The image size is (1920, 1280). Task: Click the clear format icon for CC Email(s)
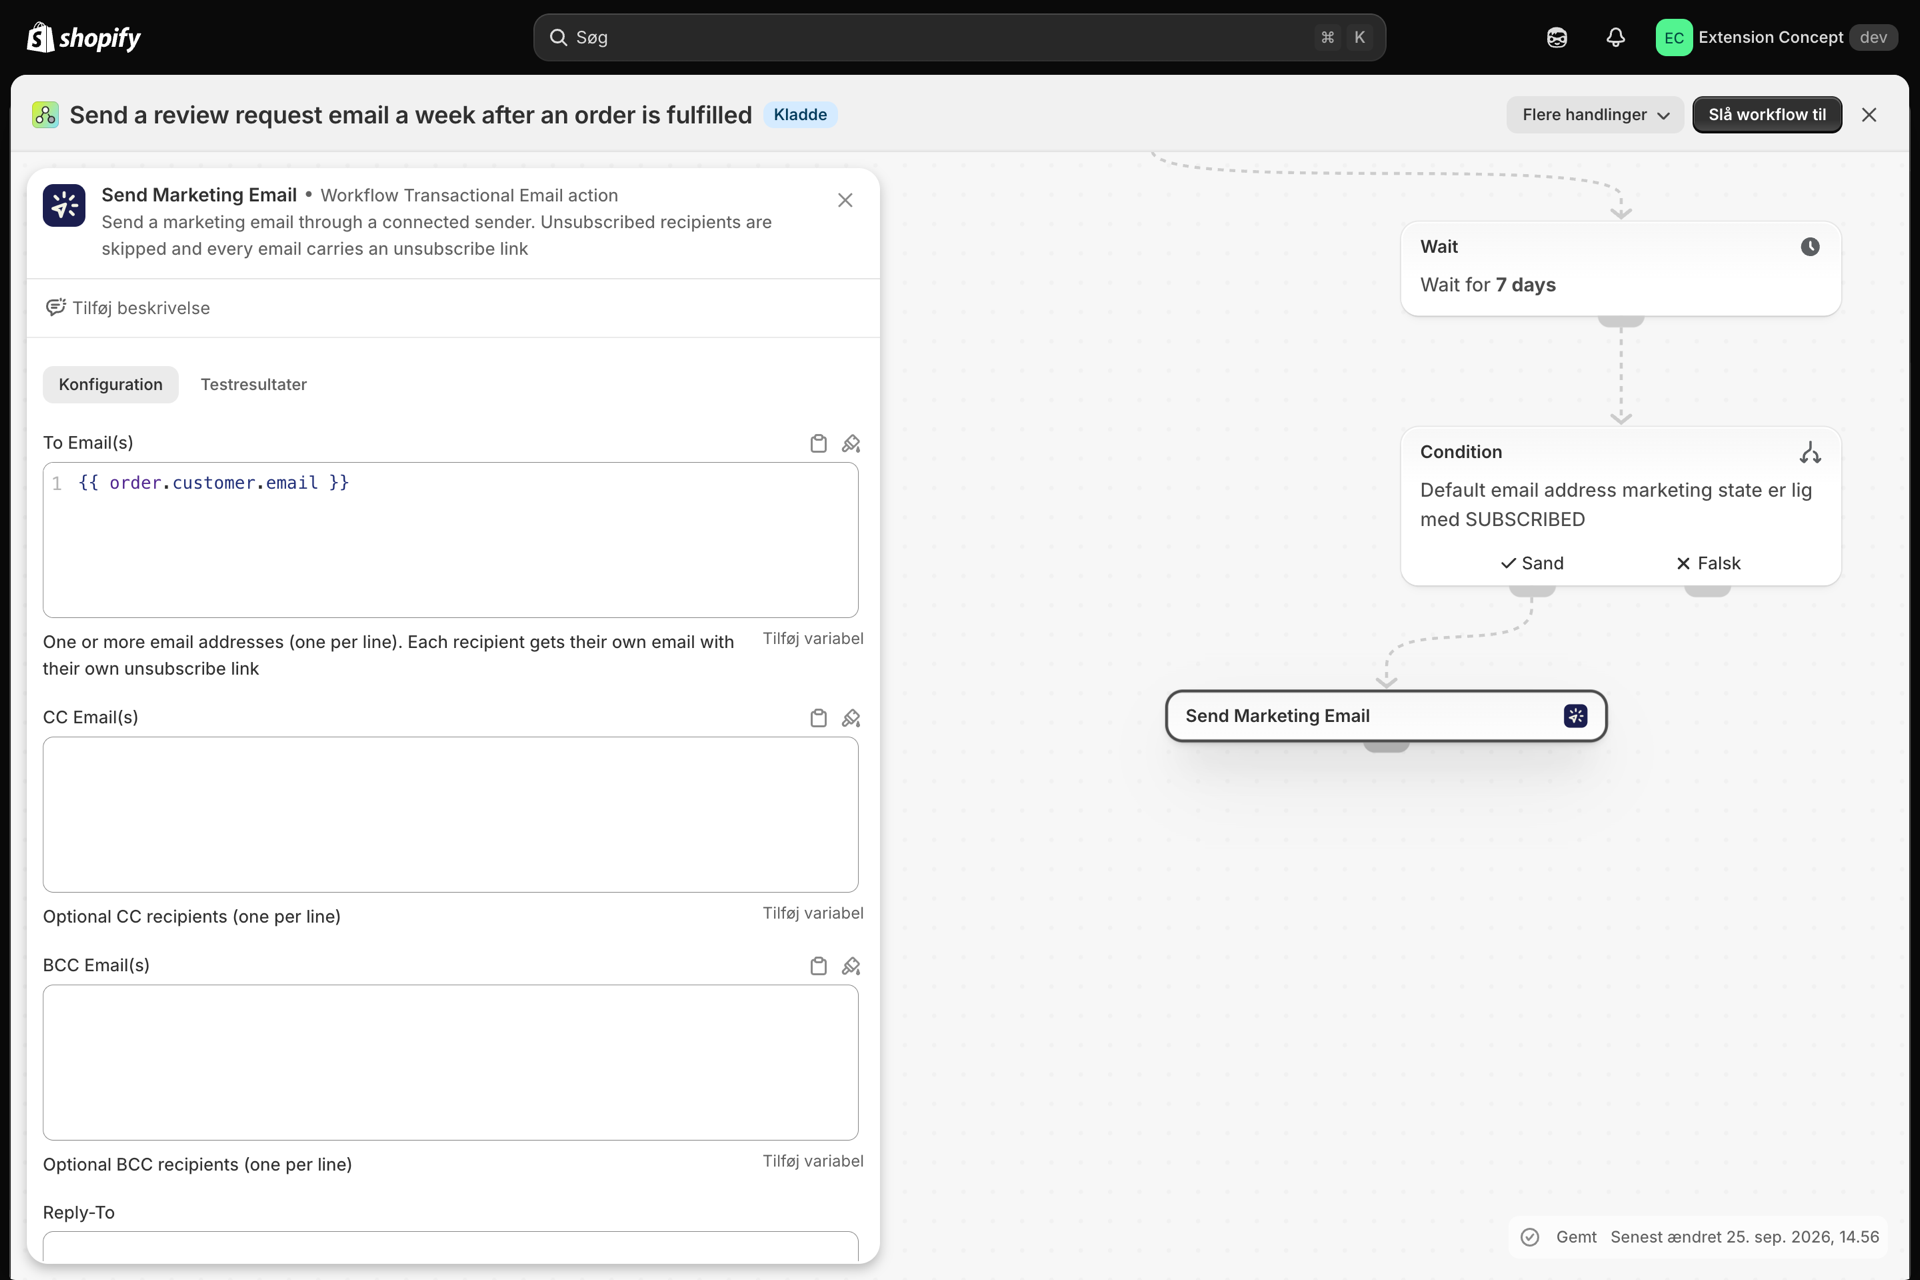tap(851, 719)
